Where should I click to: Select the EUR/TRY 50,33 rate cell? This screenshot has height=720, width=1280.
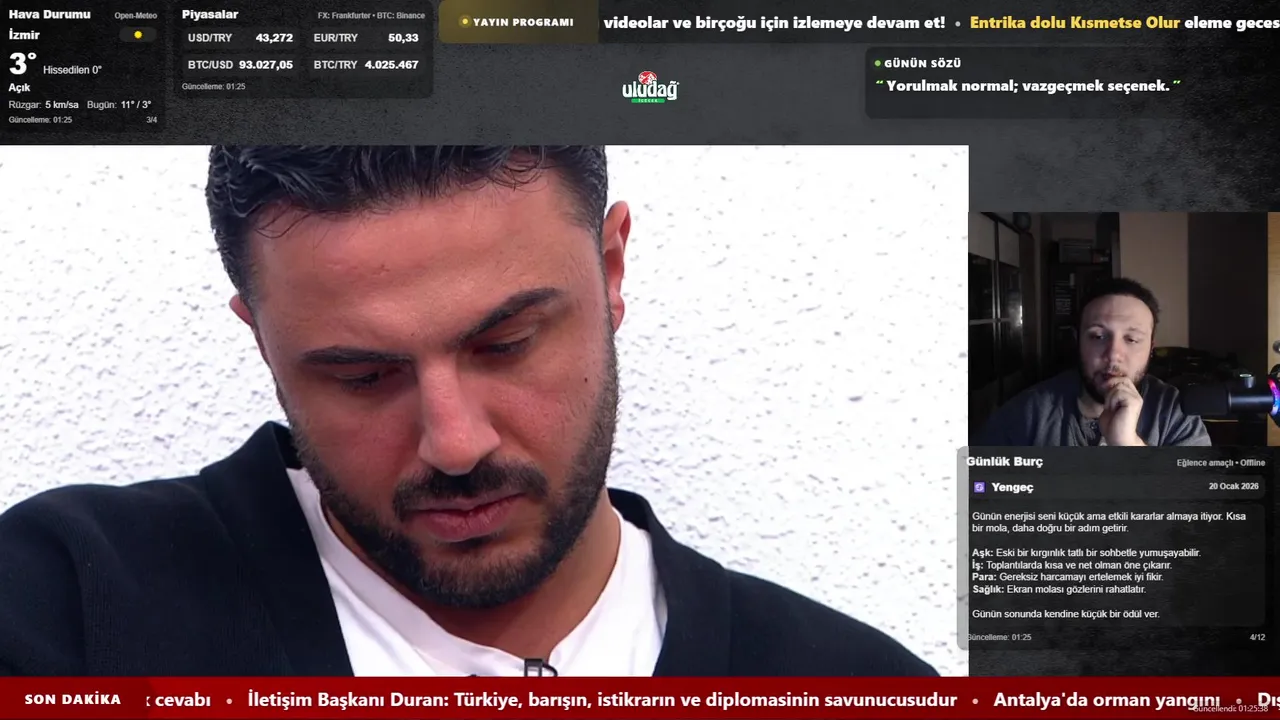pyautogui.click(x=366, y=38)
